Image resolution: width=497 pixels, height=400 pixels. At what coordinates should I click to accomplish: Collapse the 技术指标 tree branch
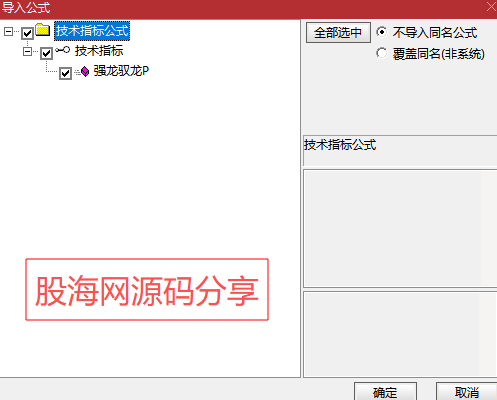(28, 52)
